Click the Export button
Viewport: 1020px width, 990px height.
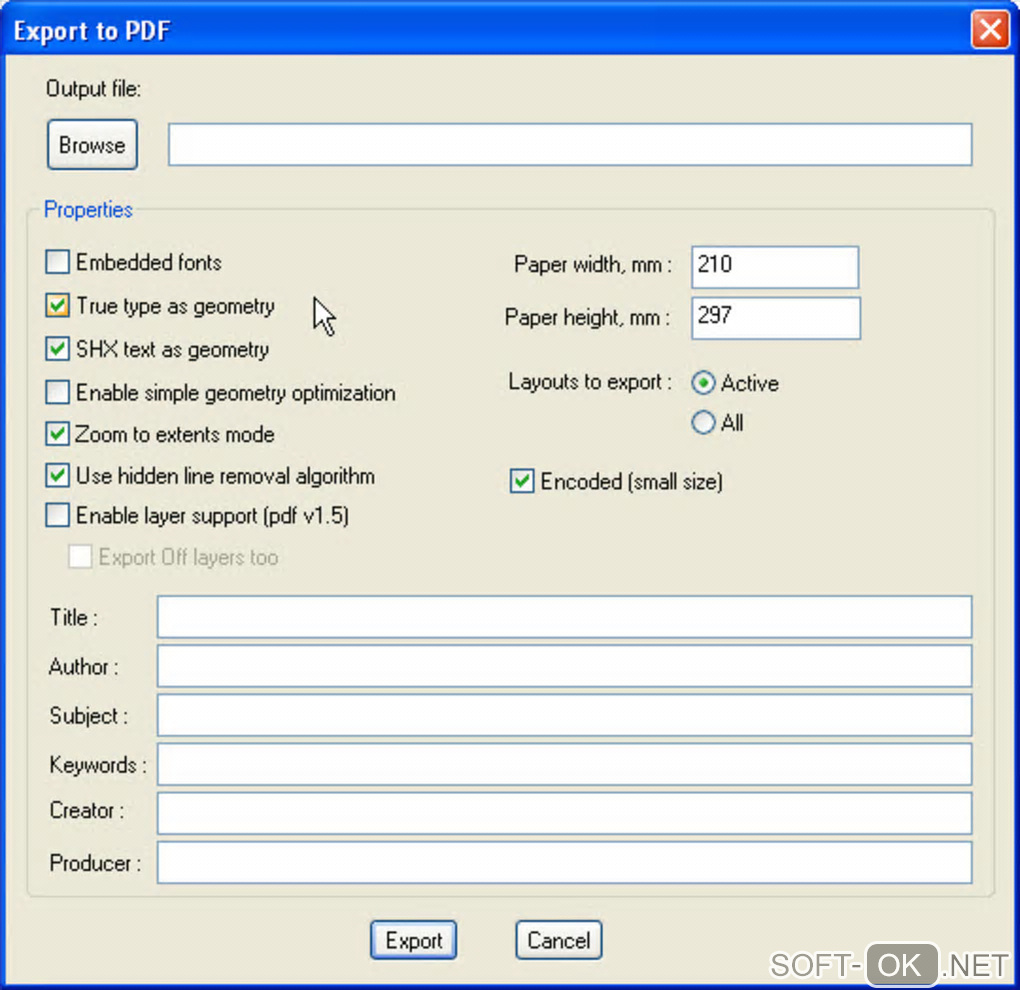pyautogui.click(x=414, y=940)
